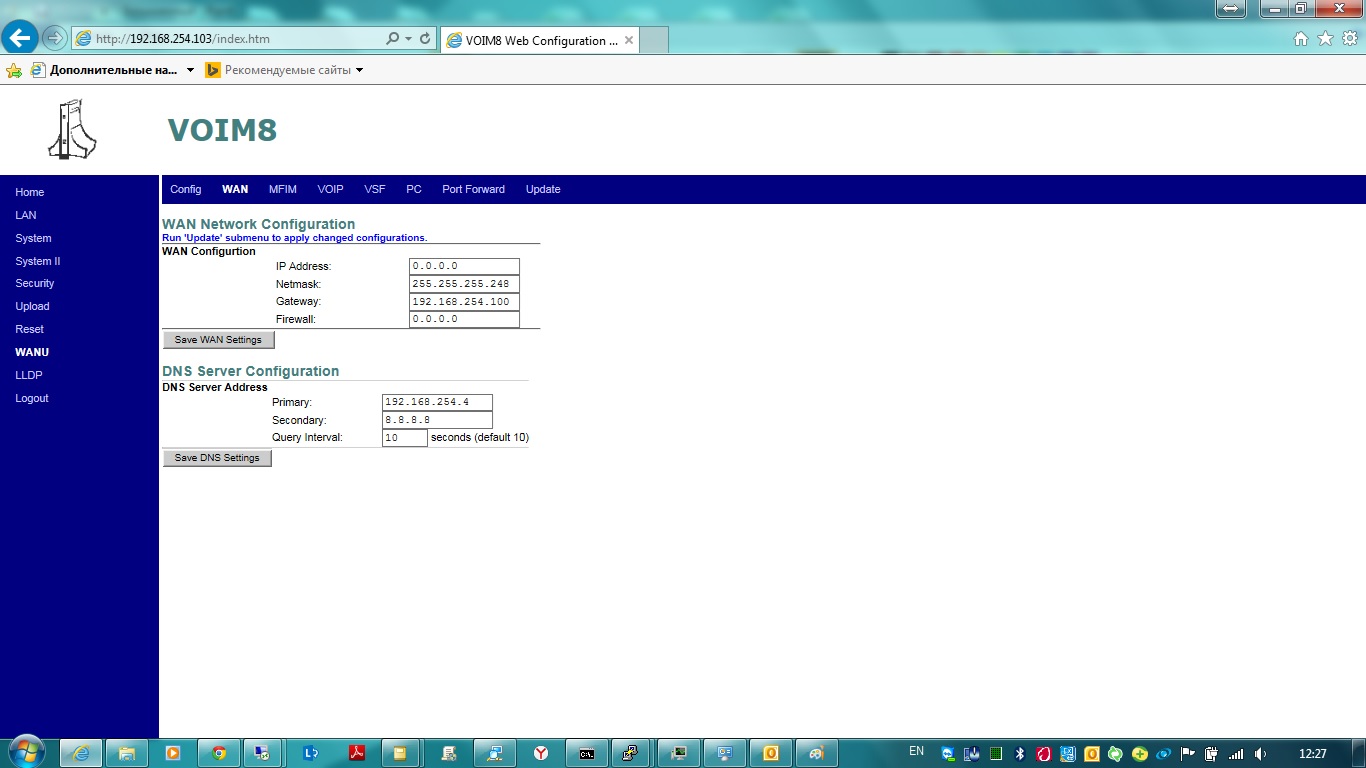Open Adobe Acrobat Reader in the taskbar
Screen dimensions: 1366x768
click(357, 753)
